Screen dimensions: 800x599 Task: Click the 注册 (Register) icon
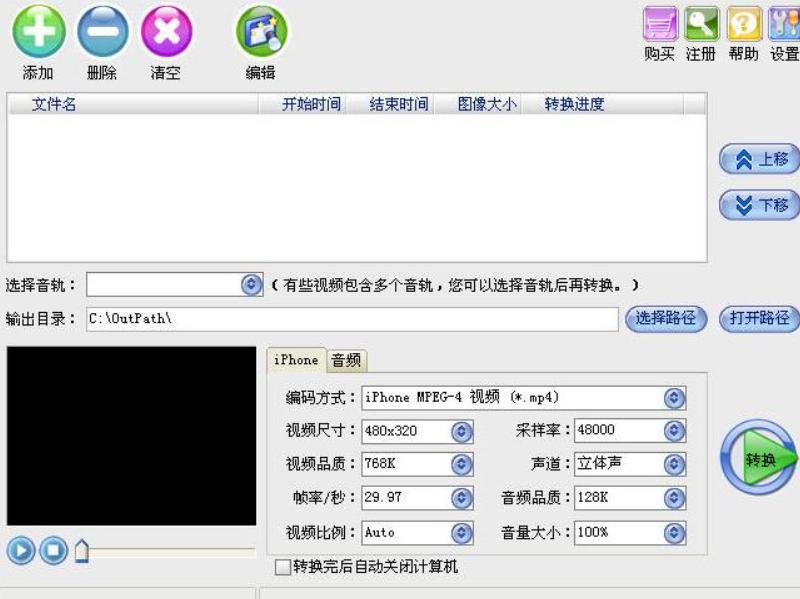[700, 25]
